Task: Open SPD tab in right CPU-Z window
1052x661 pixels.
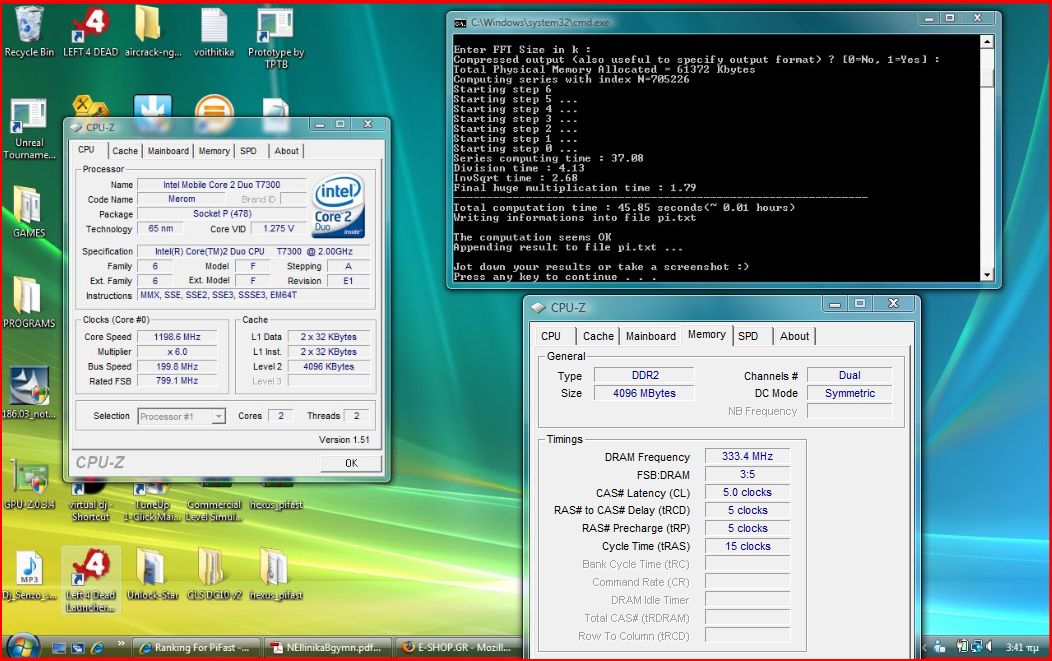Action: tap(748, 336)
